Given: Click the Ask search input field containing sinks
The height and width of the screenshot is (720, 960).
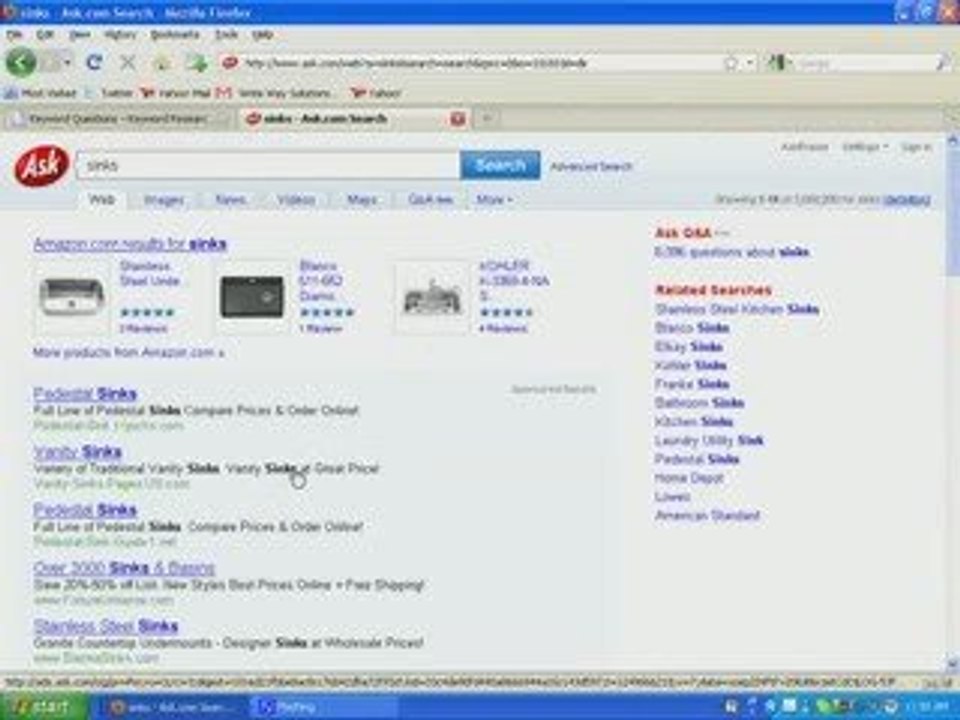Looking at the screenshot, I should [x=268, y=165].
